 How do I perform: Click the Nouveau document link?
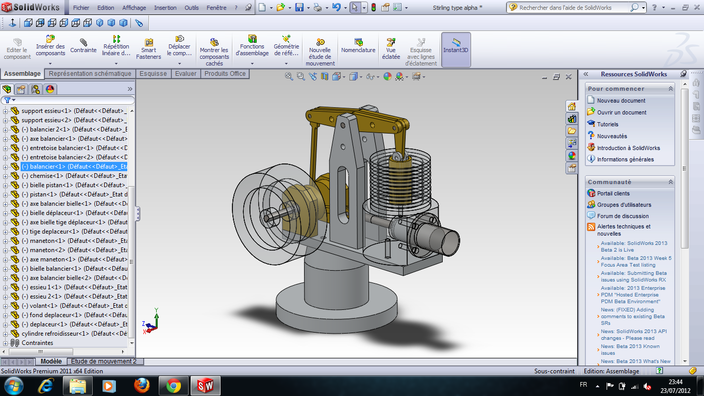point(621,101)
